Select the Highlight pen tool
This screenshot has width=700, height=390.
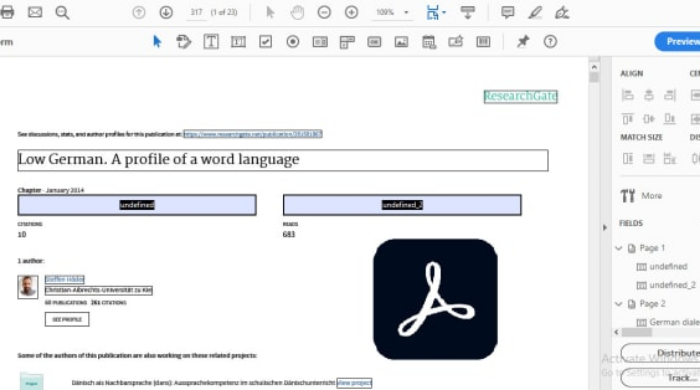[535, 12]
